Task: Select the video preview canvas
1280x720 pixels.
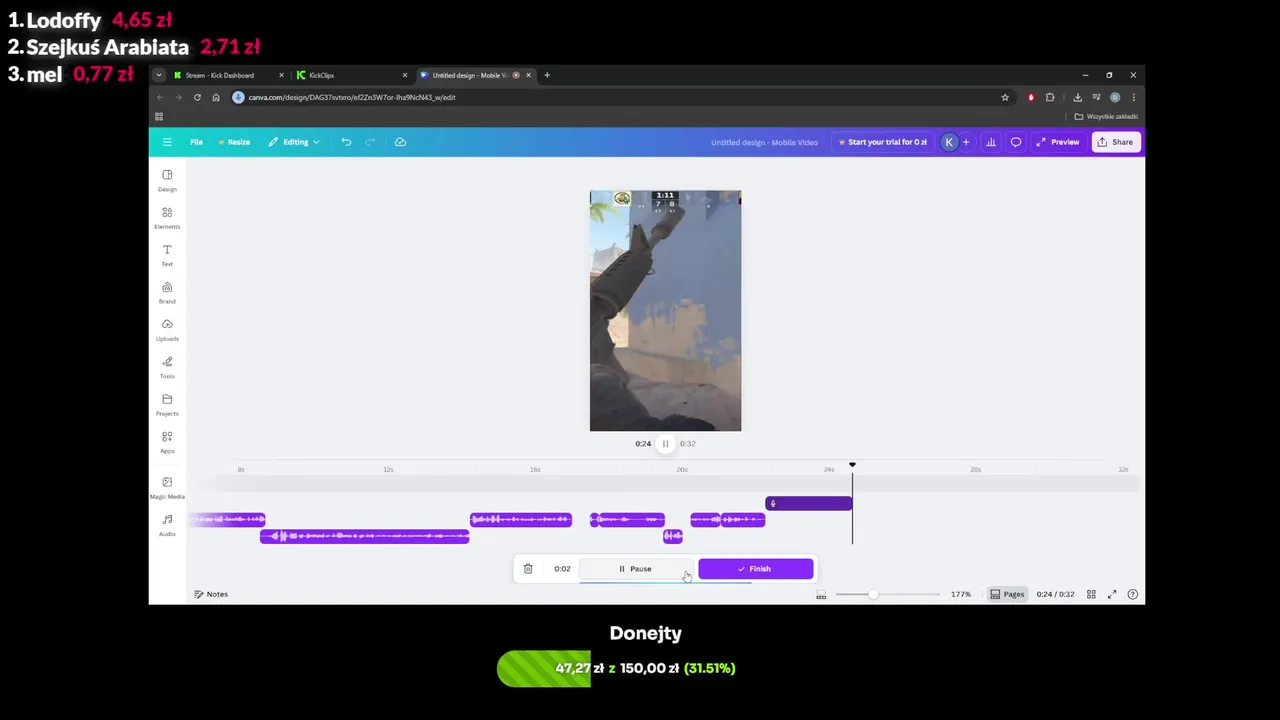Action: pyautogui.click(x=665, y=311)
